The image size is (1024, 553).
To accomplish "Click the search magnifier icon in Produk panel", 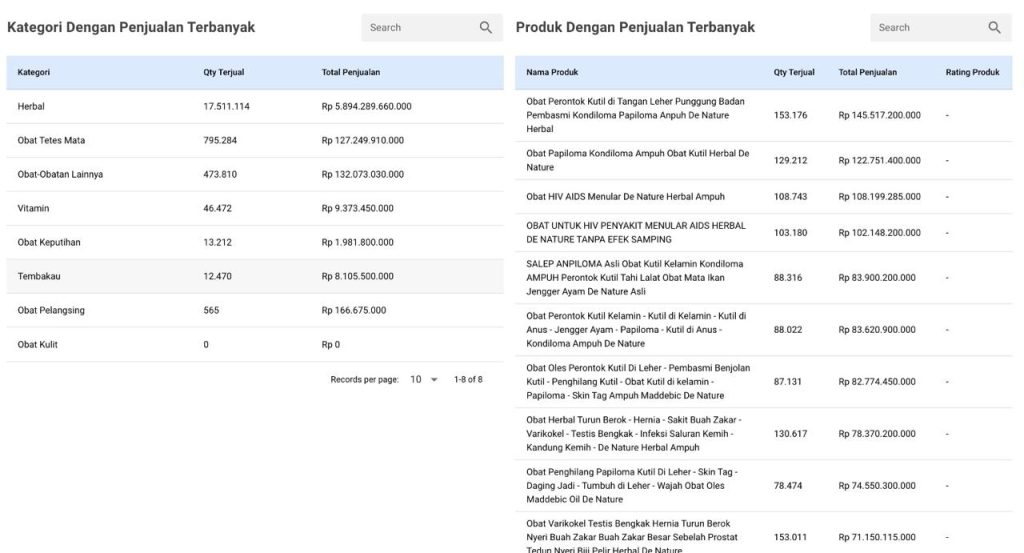I will click(x=994, y=27).
